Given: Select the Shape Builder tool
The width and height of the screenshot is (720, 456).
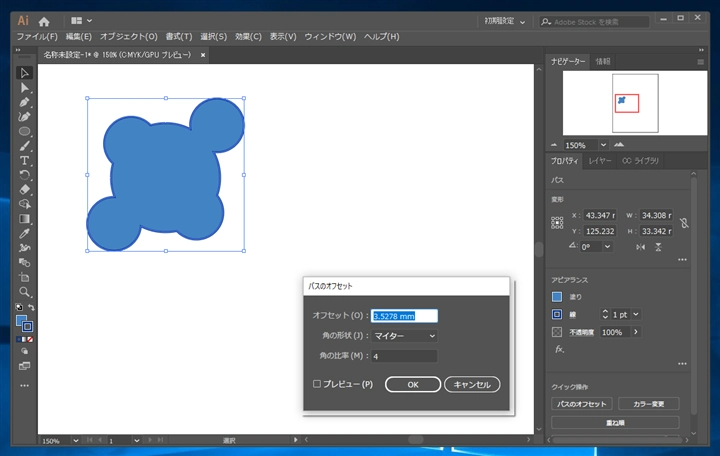Looking at the screenshot, I should [x=24, y=204].
